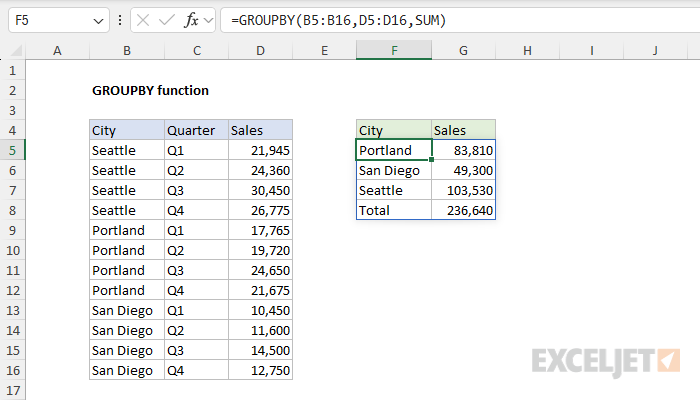Viewport: 700px width, 400px height.
Task: Open the dropdown arrow beside the fx icon
Action: (x=208, y=20)
